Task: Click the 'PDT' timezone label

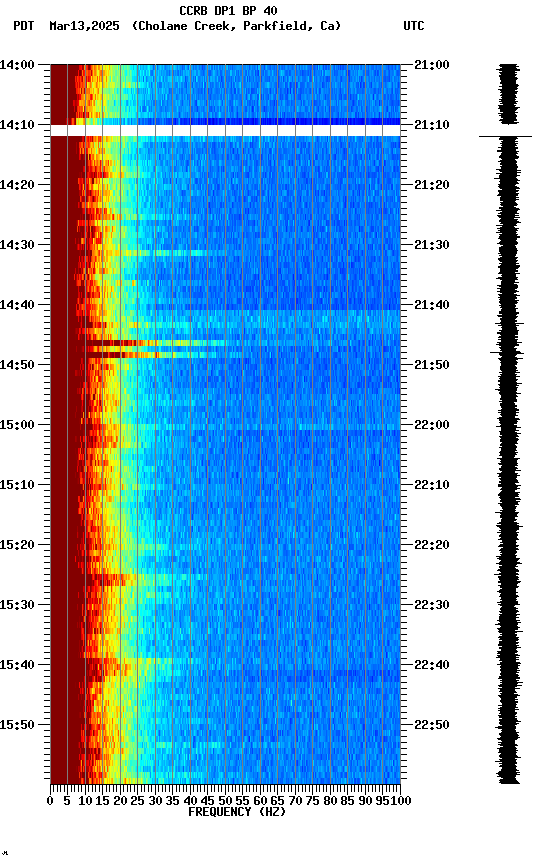Action: pos(24,26)
